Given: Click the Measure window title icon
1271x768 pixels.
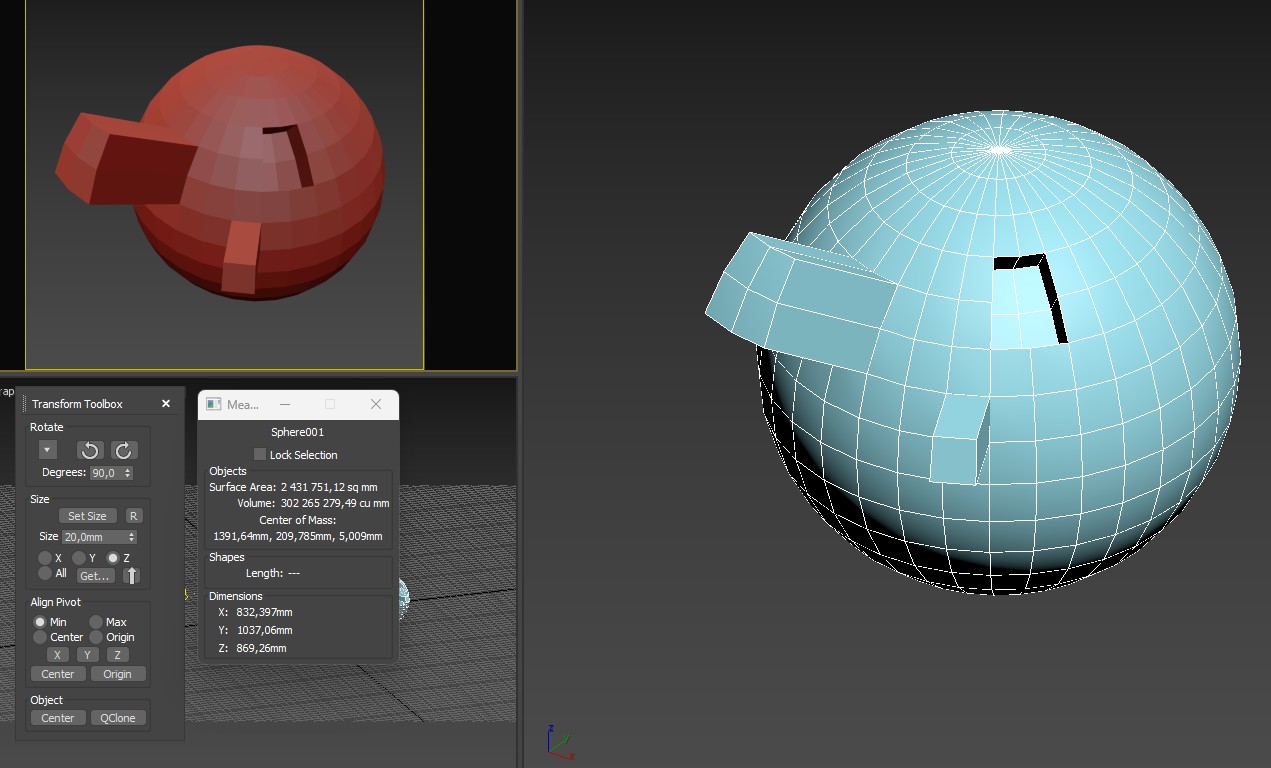Looking at the screenshot, I should pyautogui.click(x=213, y=404).
